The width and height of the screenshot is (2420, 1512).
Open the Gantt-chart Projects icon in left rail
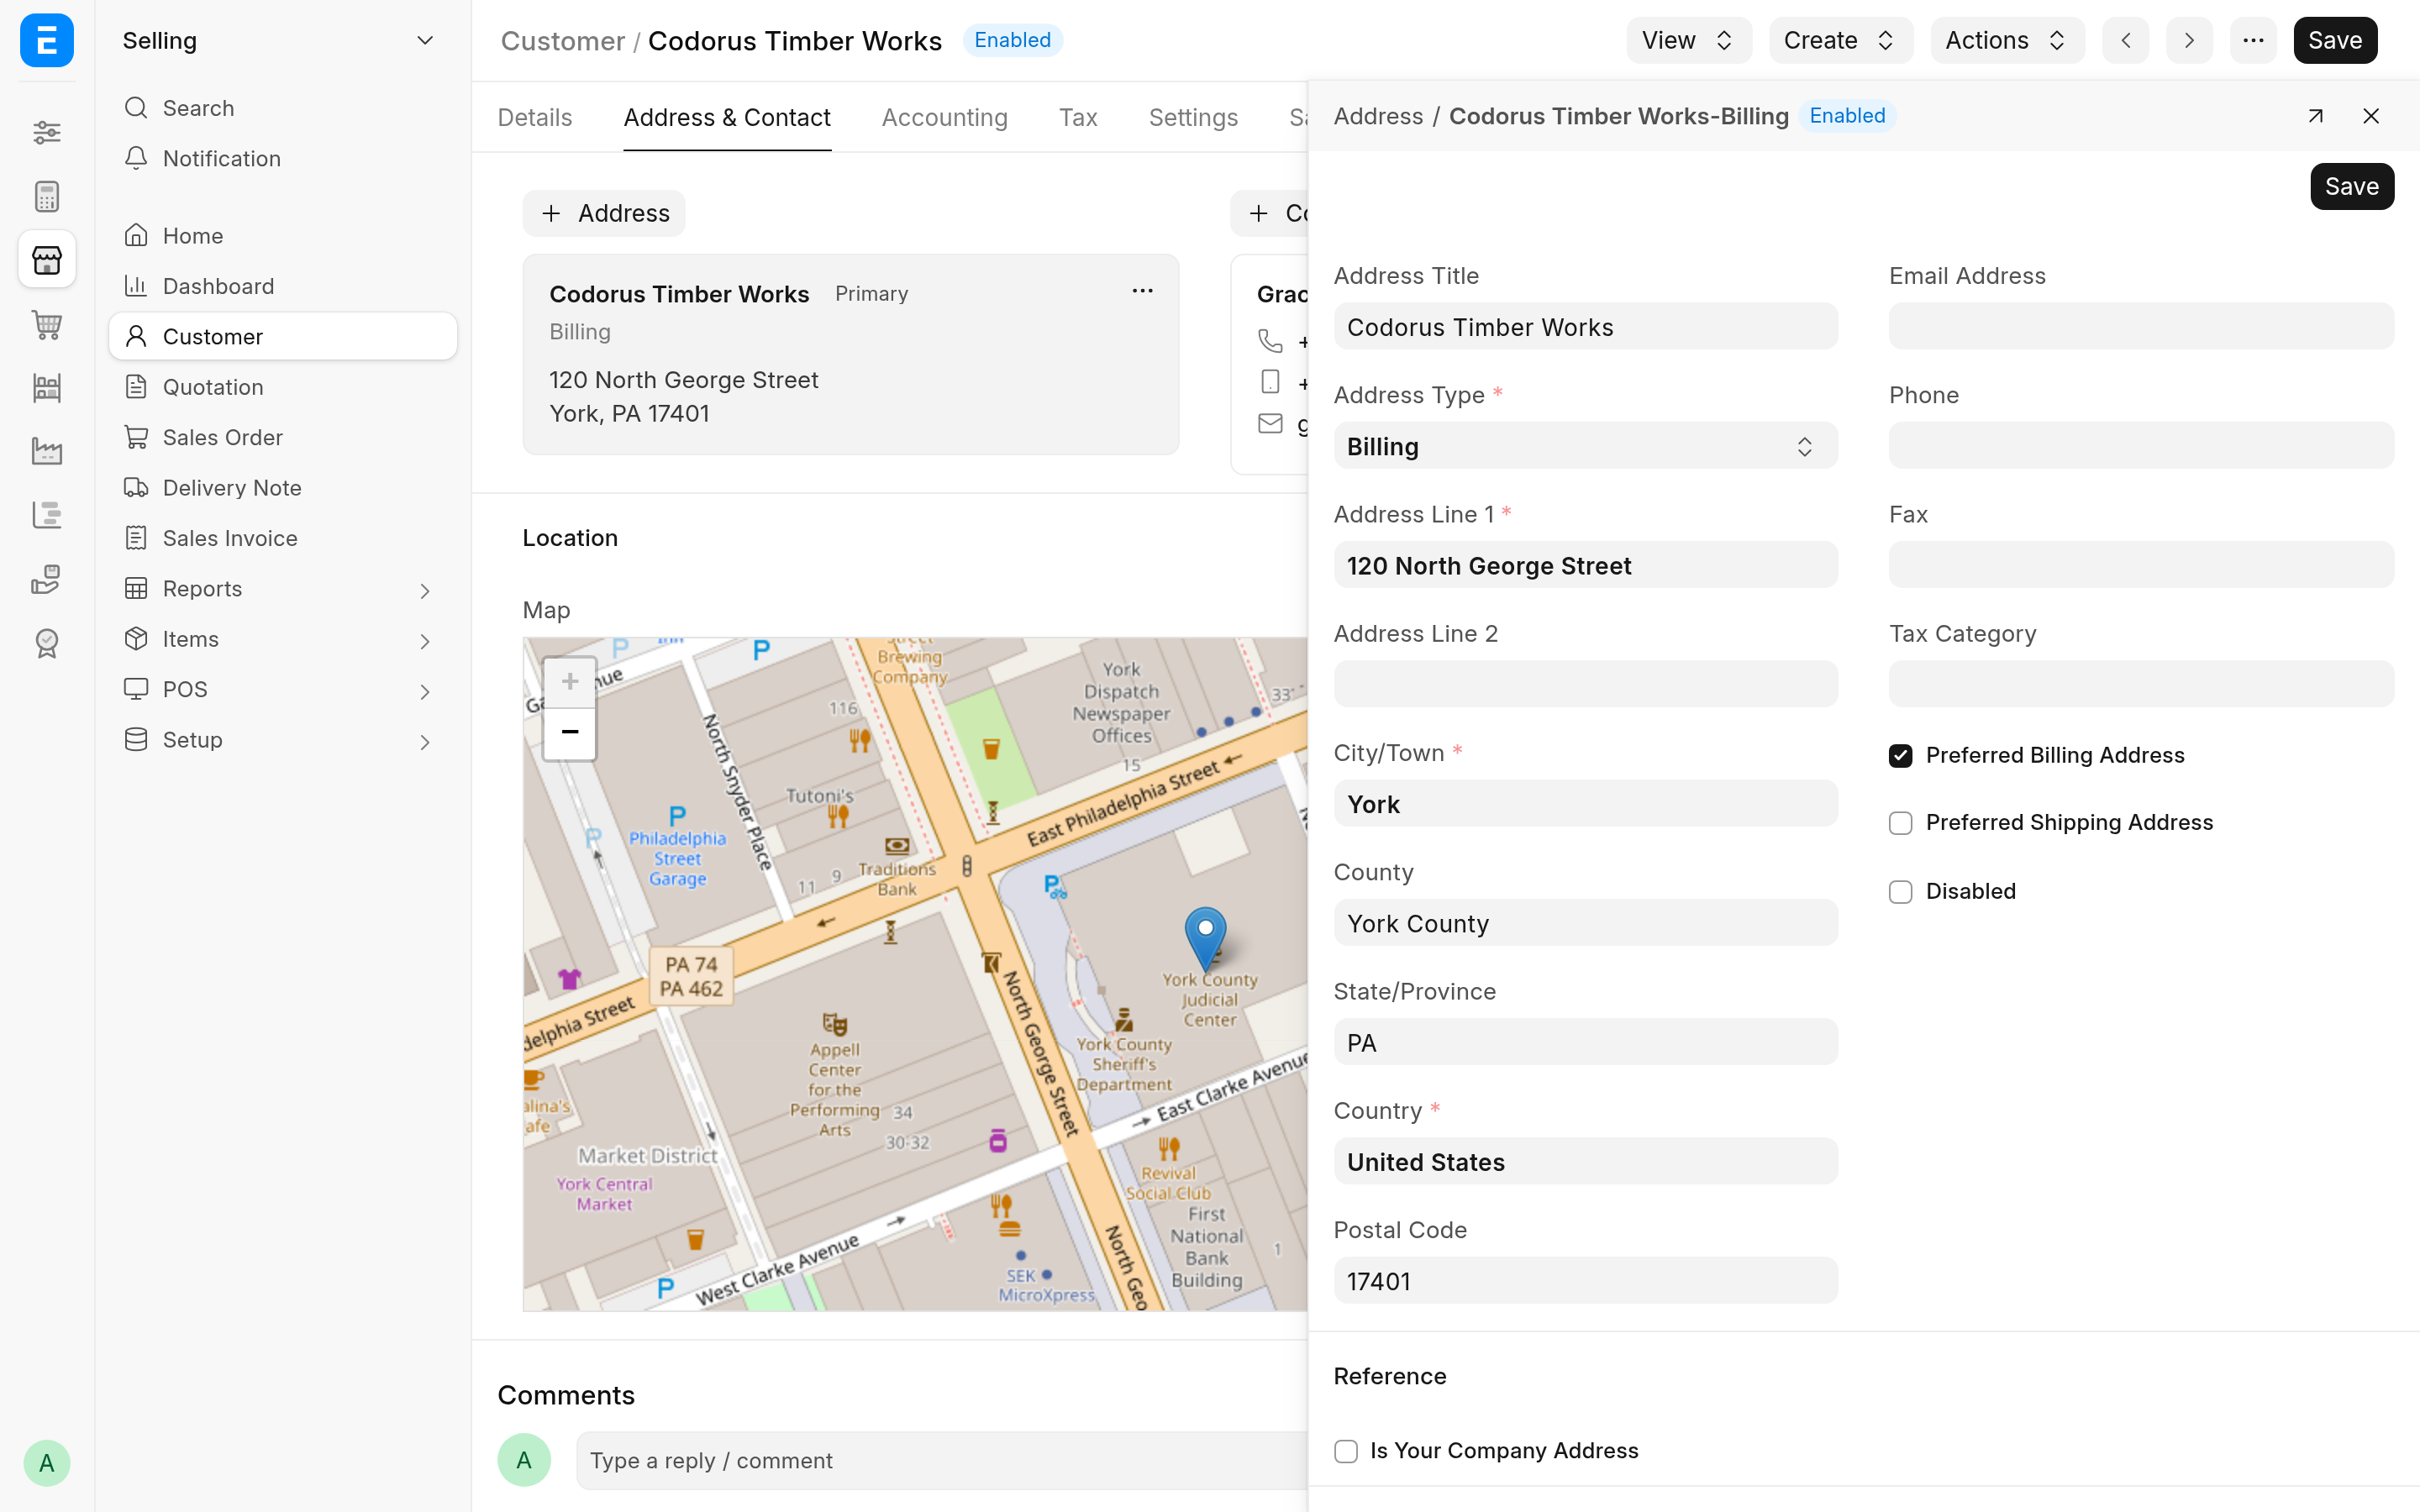click(x=47, y=515)
